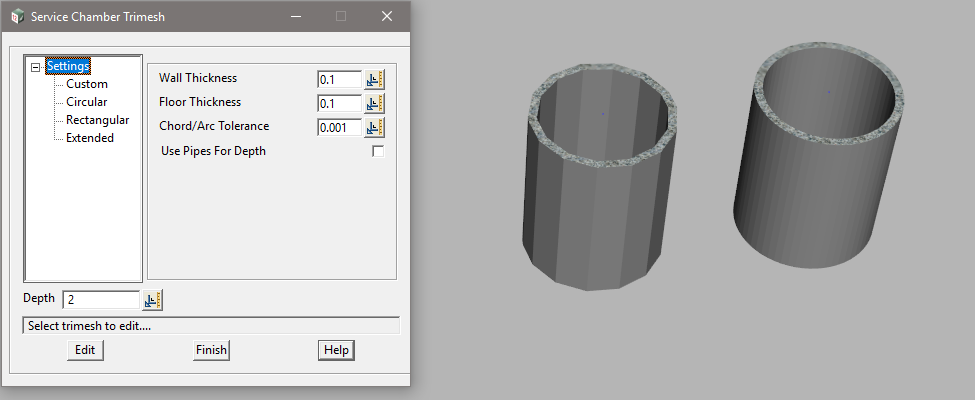Open Help for this panel
The image size is (975, 400).
pos(336,350)
